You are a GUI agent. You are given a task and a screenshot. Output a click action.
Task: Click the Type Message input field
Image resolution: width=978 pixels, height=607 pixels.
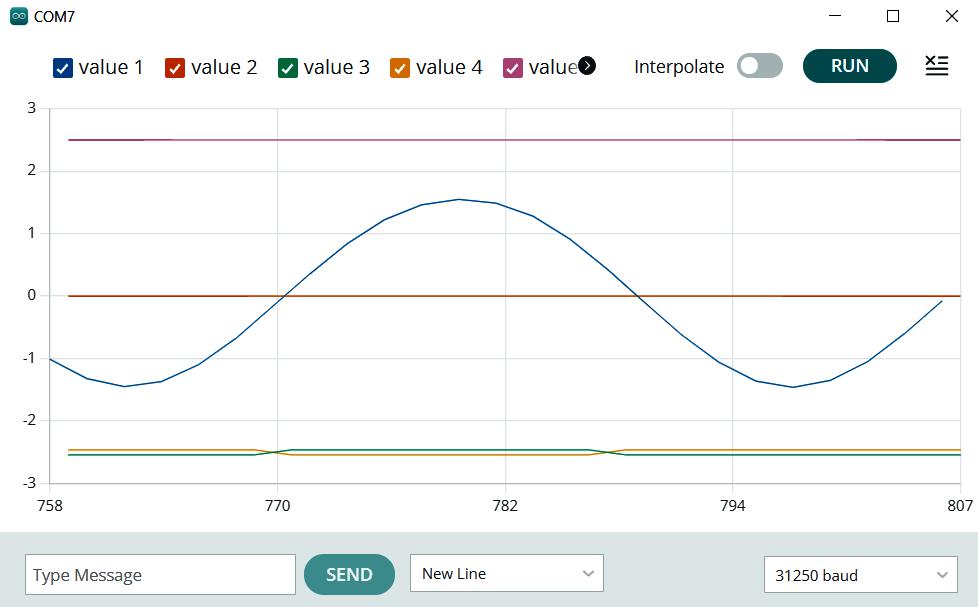(160, 575)
